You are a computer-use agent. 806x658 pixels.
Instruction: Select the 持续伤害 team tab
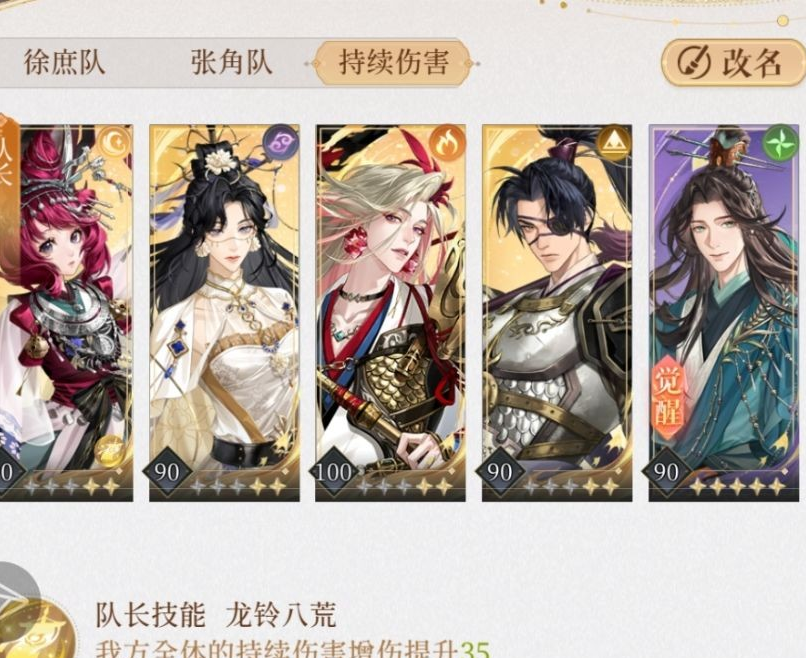click(393, 63)
